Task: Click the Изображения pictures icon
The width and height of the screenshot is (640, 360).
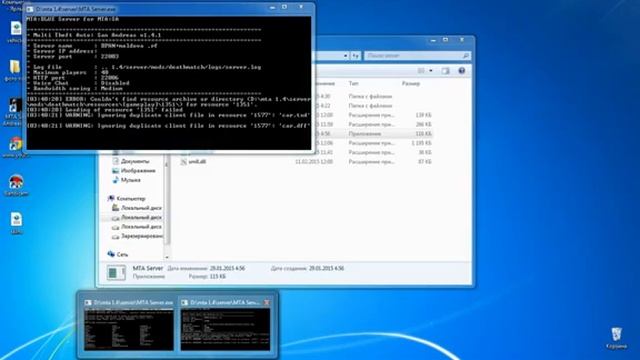Action: [x=116, y=171]
